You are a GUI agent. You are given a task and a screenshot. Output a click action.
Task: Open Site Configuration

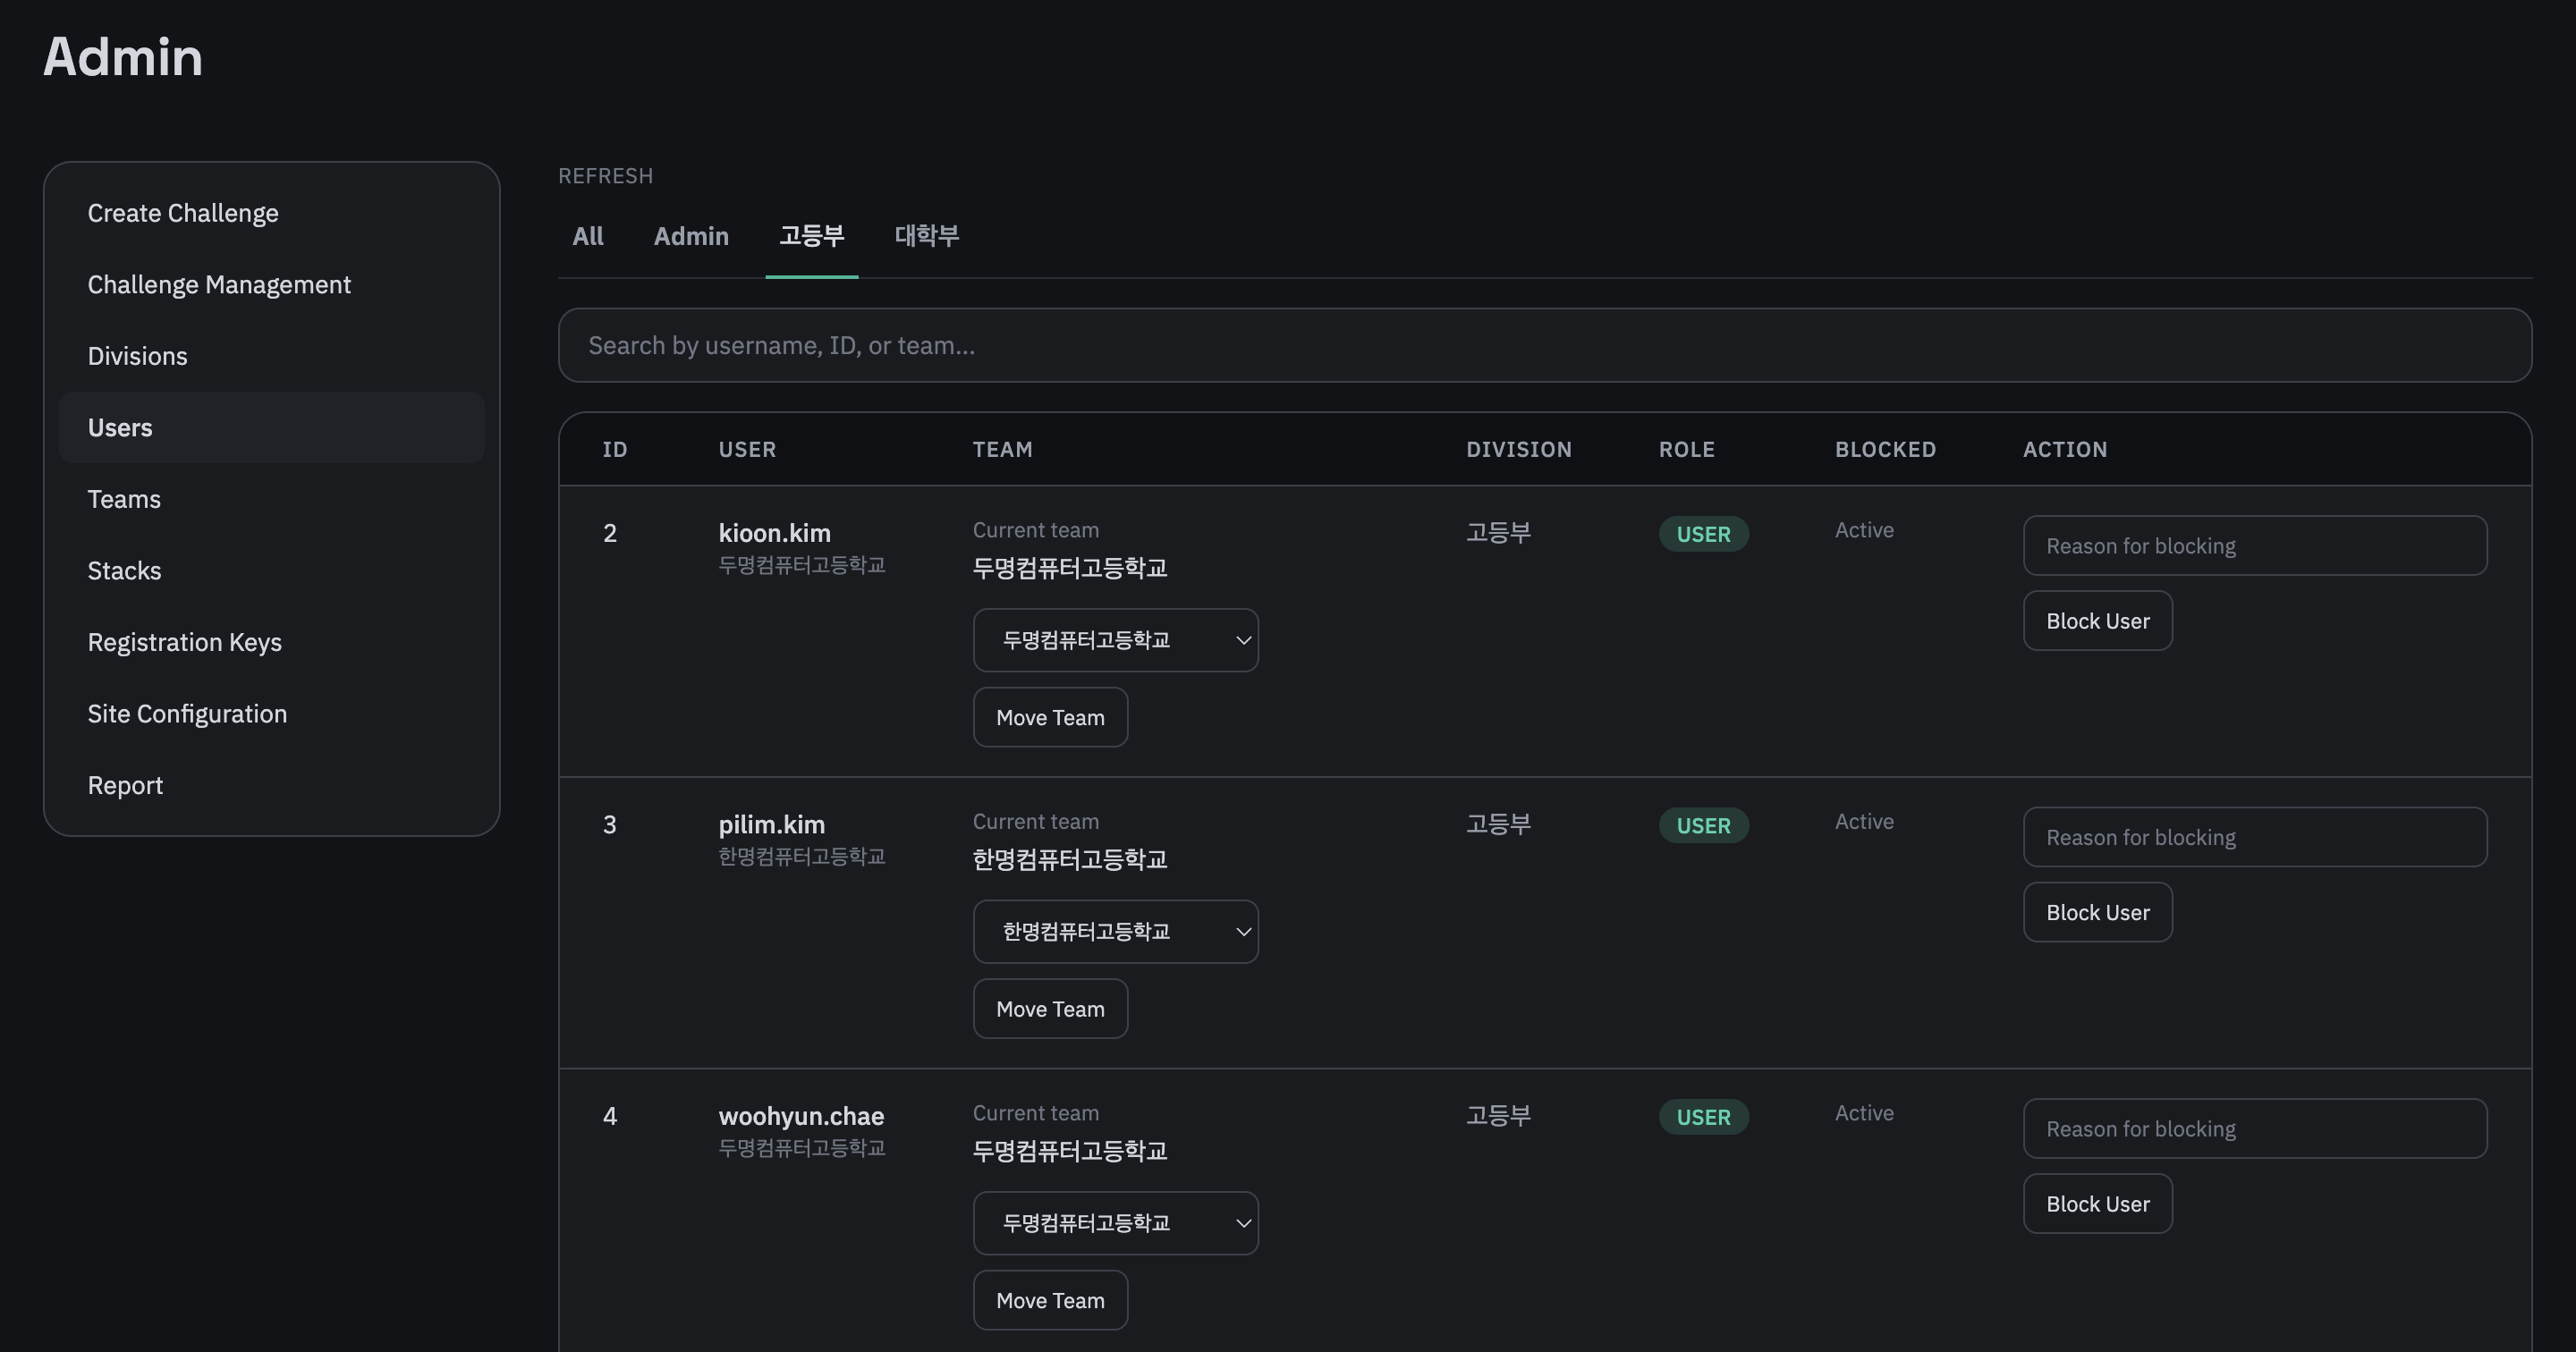[x=187, y=713]
